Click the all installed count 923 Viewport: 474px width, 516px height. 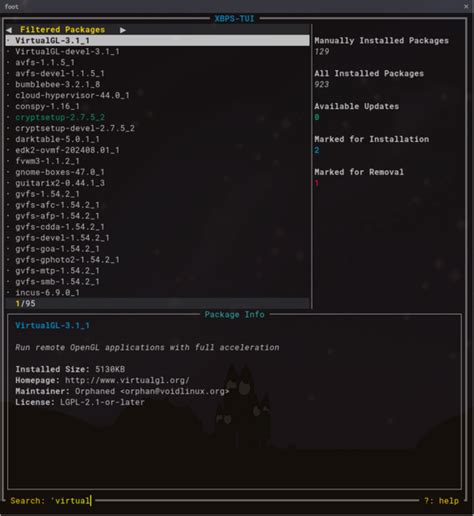pos(322,84)
